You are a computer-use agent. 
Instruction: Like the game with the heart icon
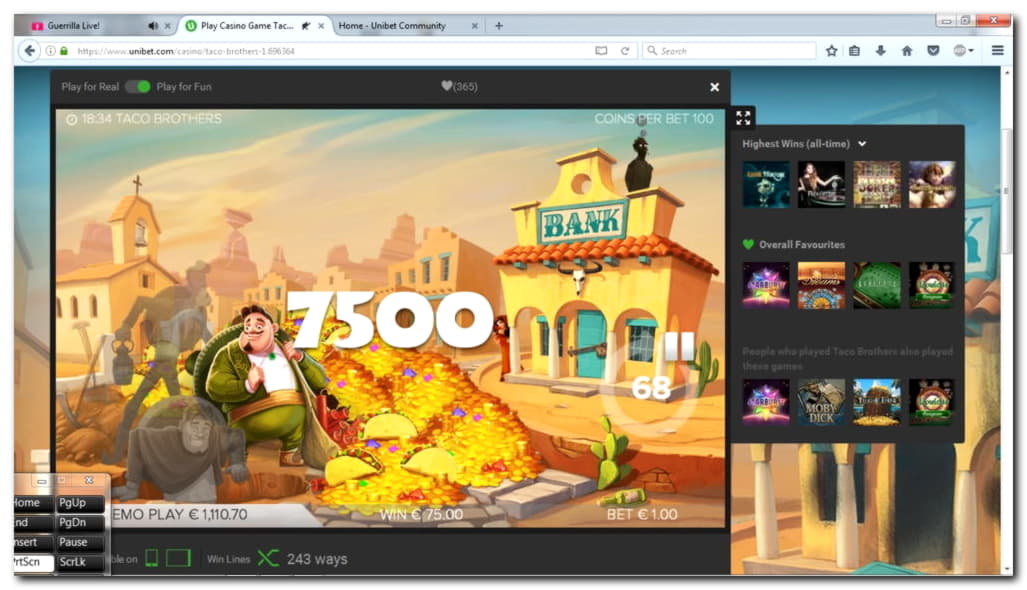point(447,86)
